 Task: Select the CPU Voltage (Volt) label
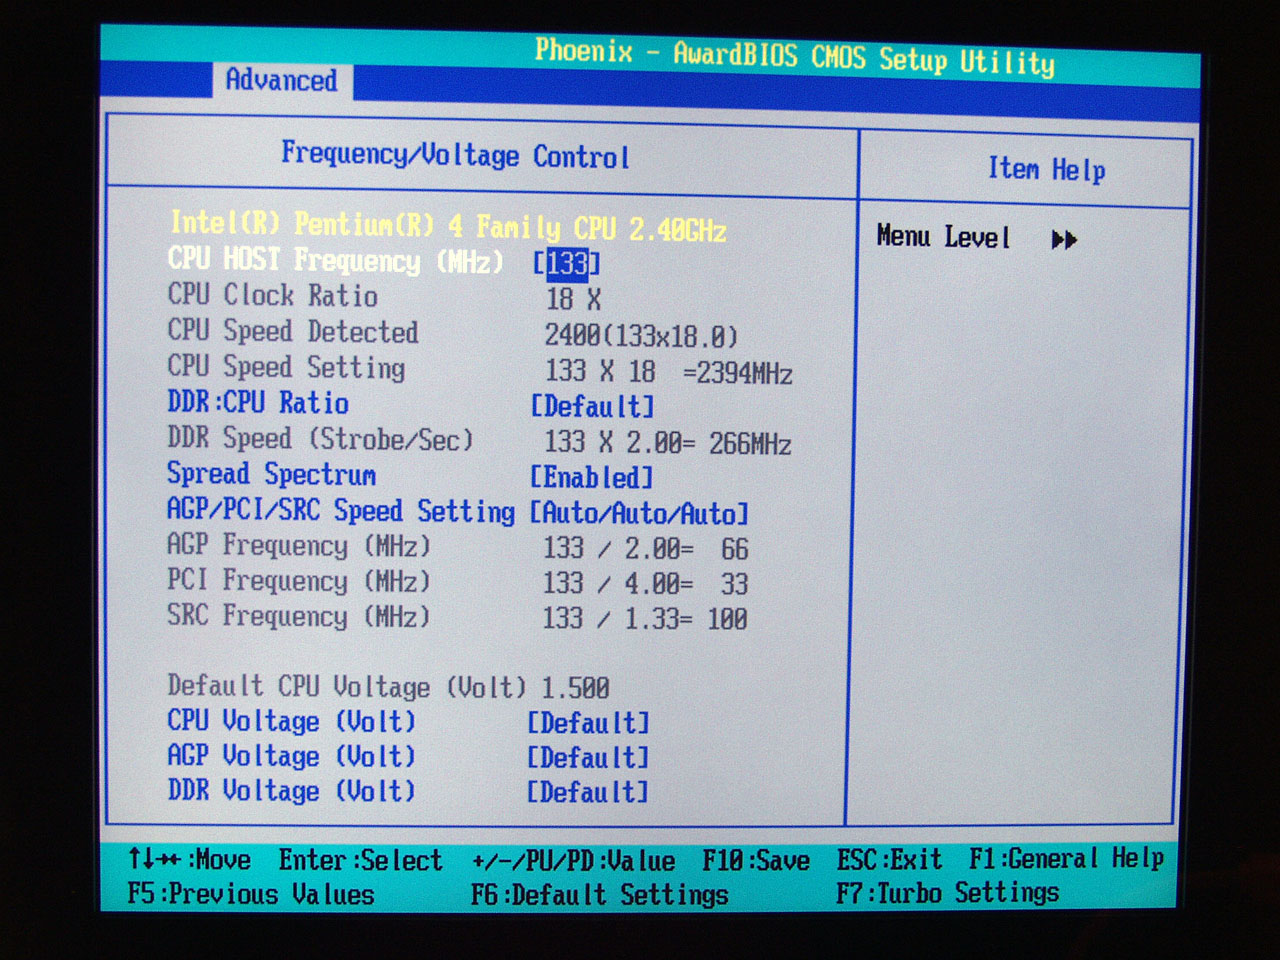[x=291, y=721]
